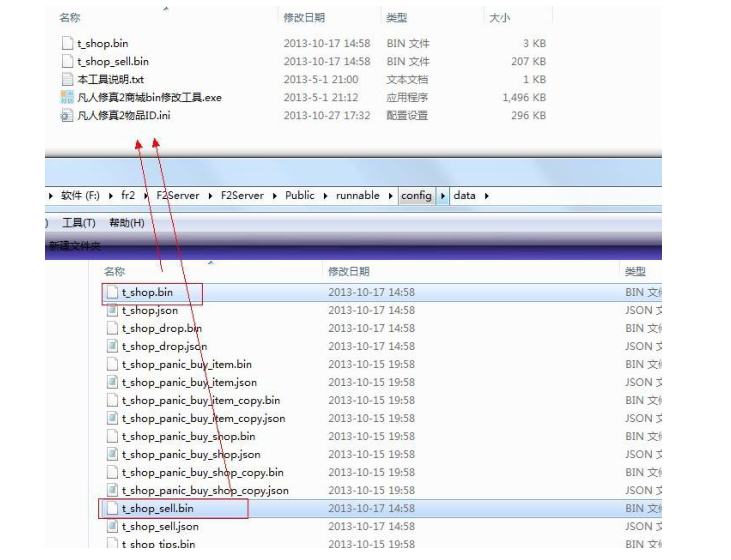Select 凡人修真2物品ID.ini file name
Image resolution: width=731 pixels, height=560 pixels.
click(x=124, y=115)
